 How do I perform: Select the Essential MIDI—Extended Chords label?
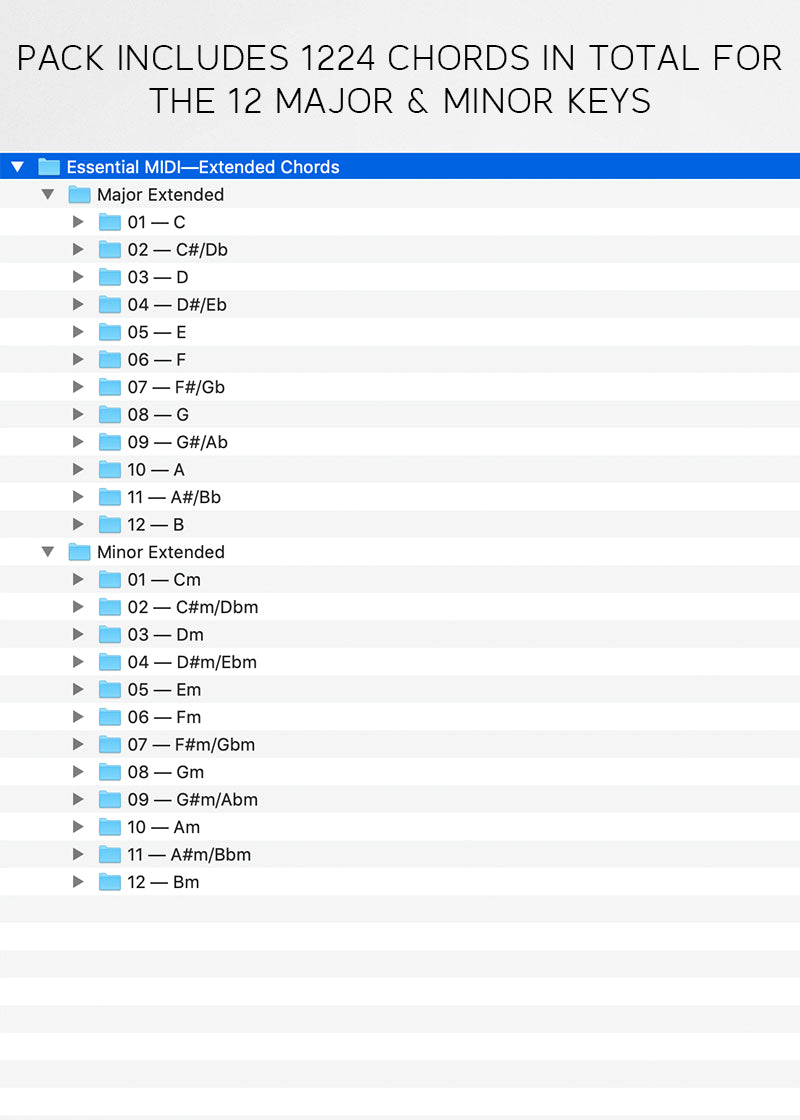203,167
